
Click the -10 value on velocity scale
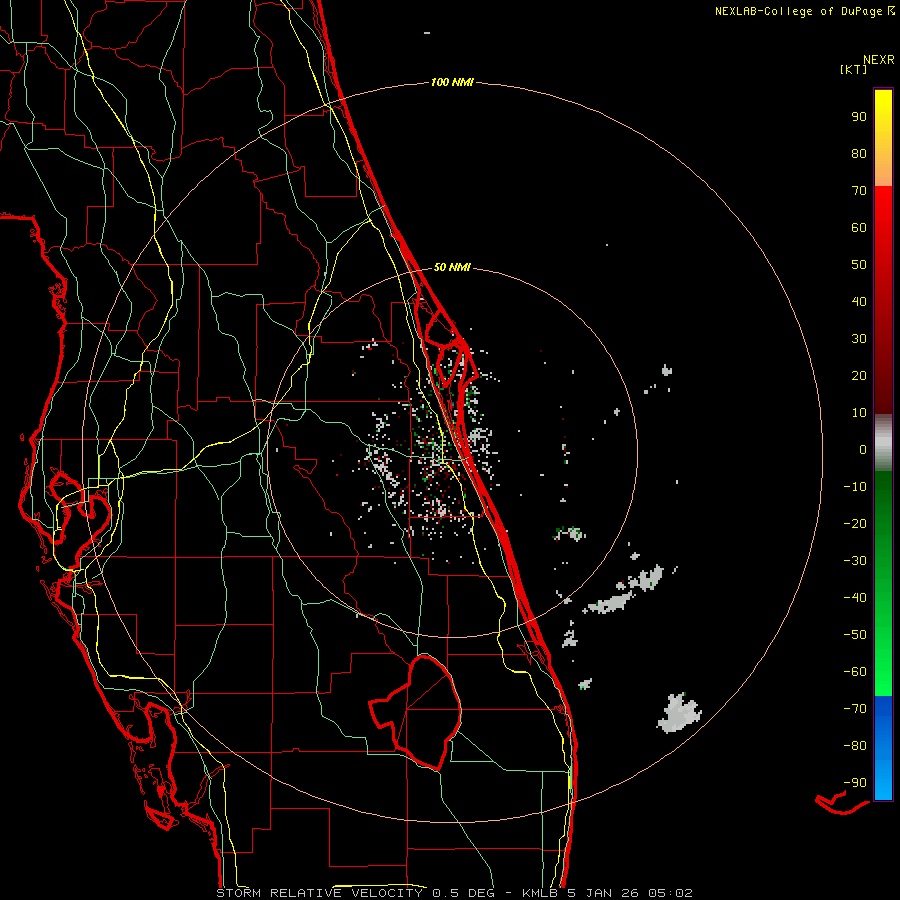855,487
